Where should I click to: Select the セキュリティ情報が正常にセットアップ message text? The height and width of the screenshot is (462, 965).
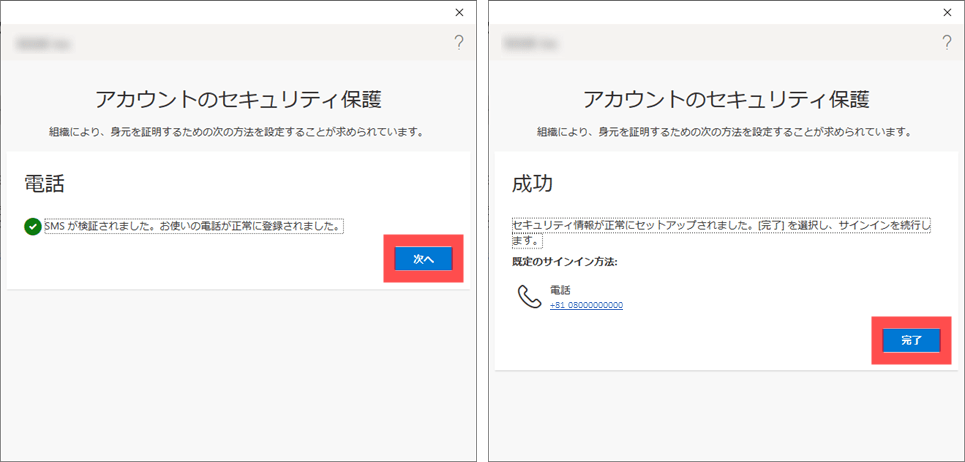720,226
